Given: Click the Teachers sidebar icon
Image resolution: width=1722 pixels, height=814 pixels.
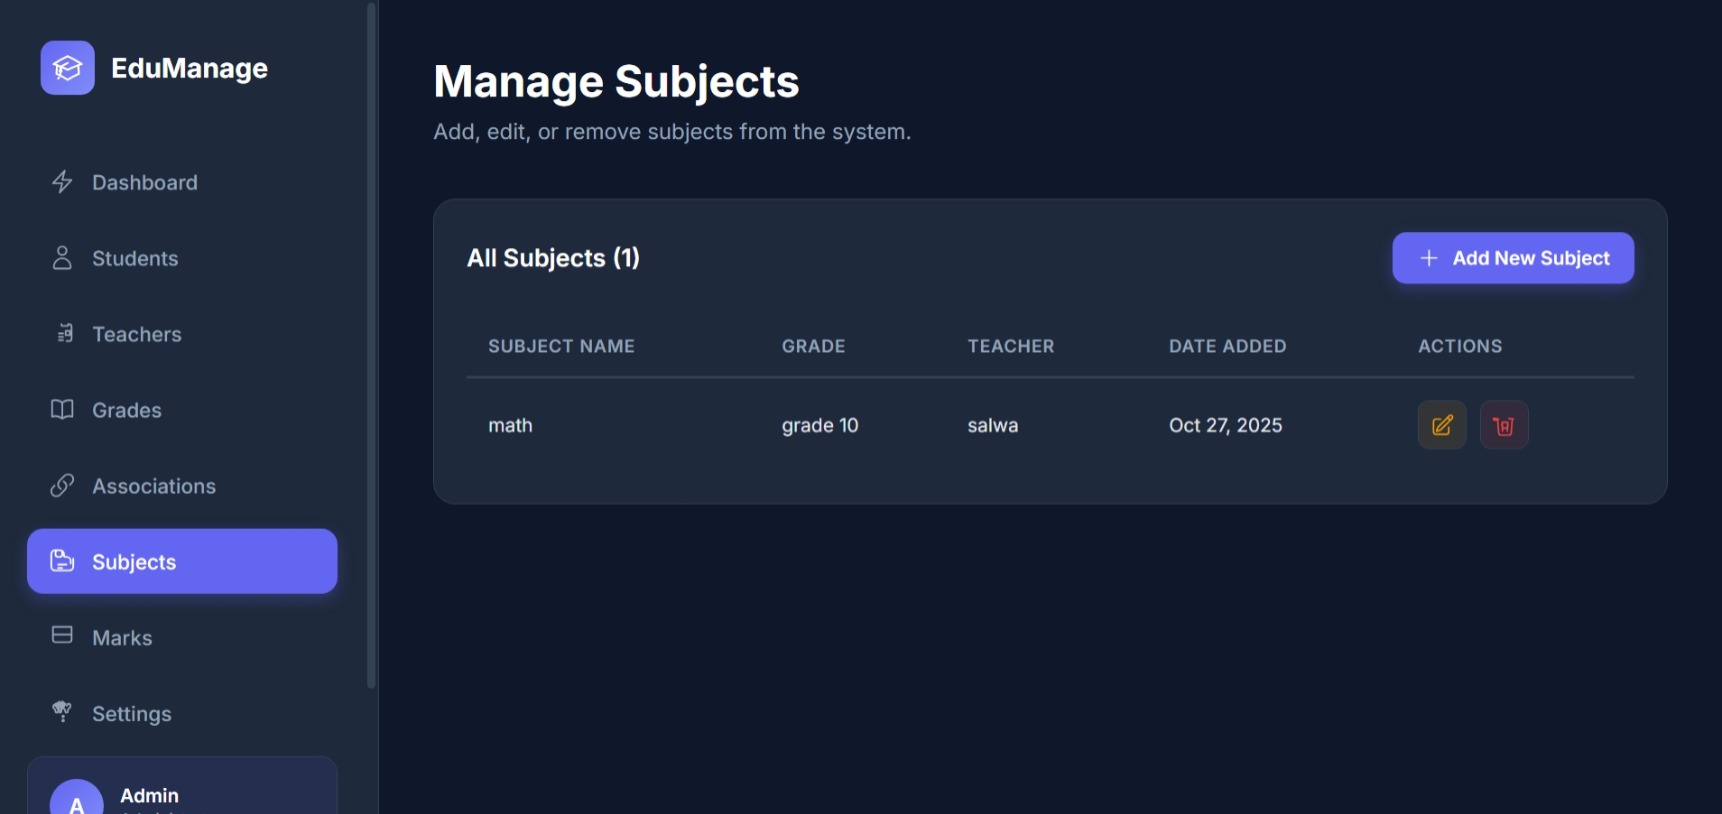Looking at the screenshot, I should click(x=64, y=334).
